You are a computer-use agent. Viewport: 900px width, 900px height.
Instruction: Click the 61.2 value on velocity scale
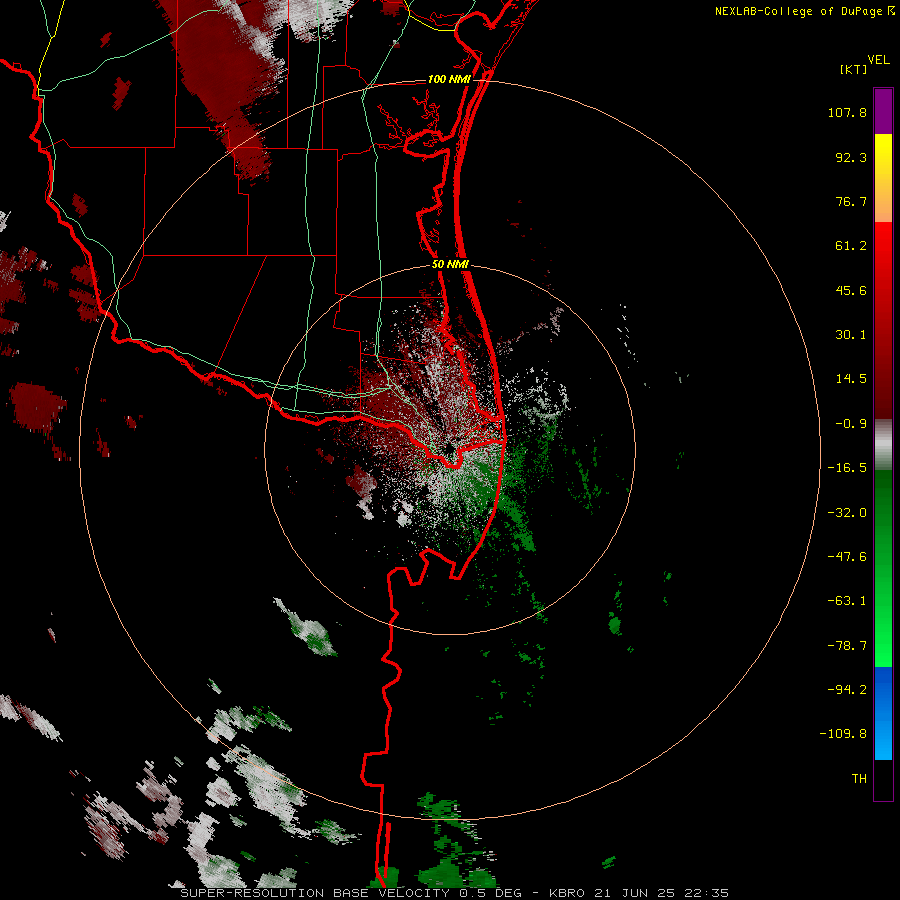point(851,246)
